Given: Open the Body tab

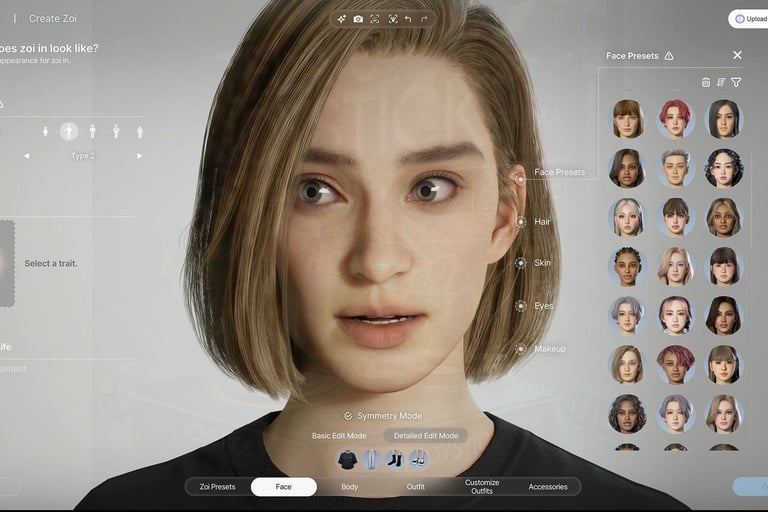Looking at the screenshot, I should click(350, 487).
